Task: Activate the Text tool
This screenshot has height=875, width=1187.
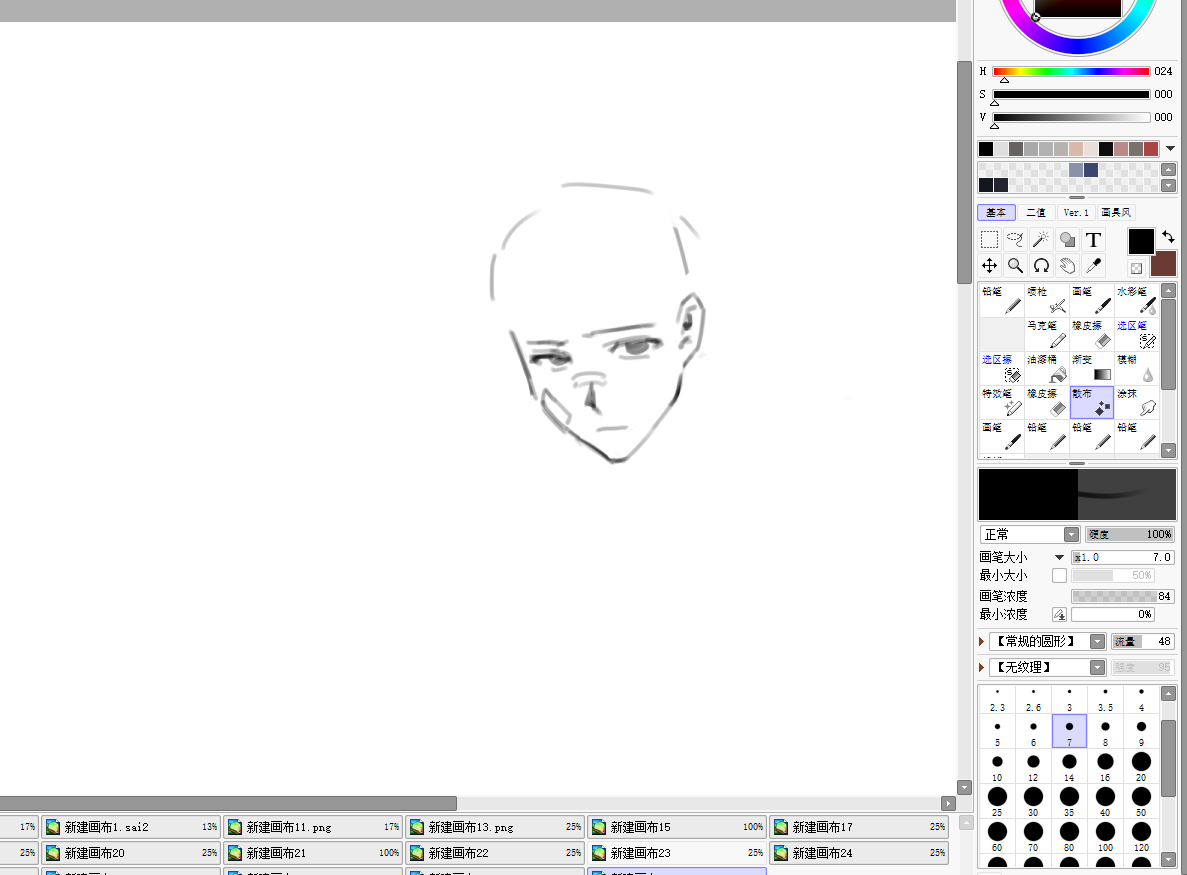Action: click(1093, 240)
